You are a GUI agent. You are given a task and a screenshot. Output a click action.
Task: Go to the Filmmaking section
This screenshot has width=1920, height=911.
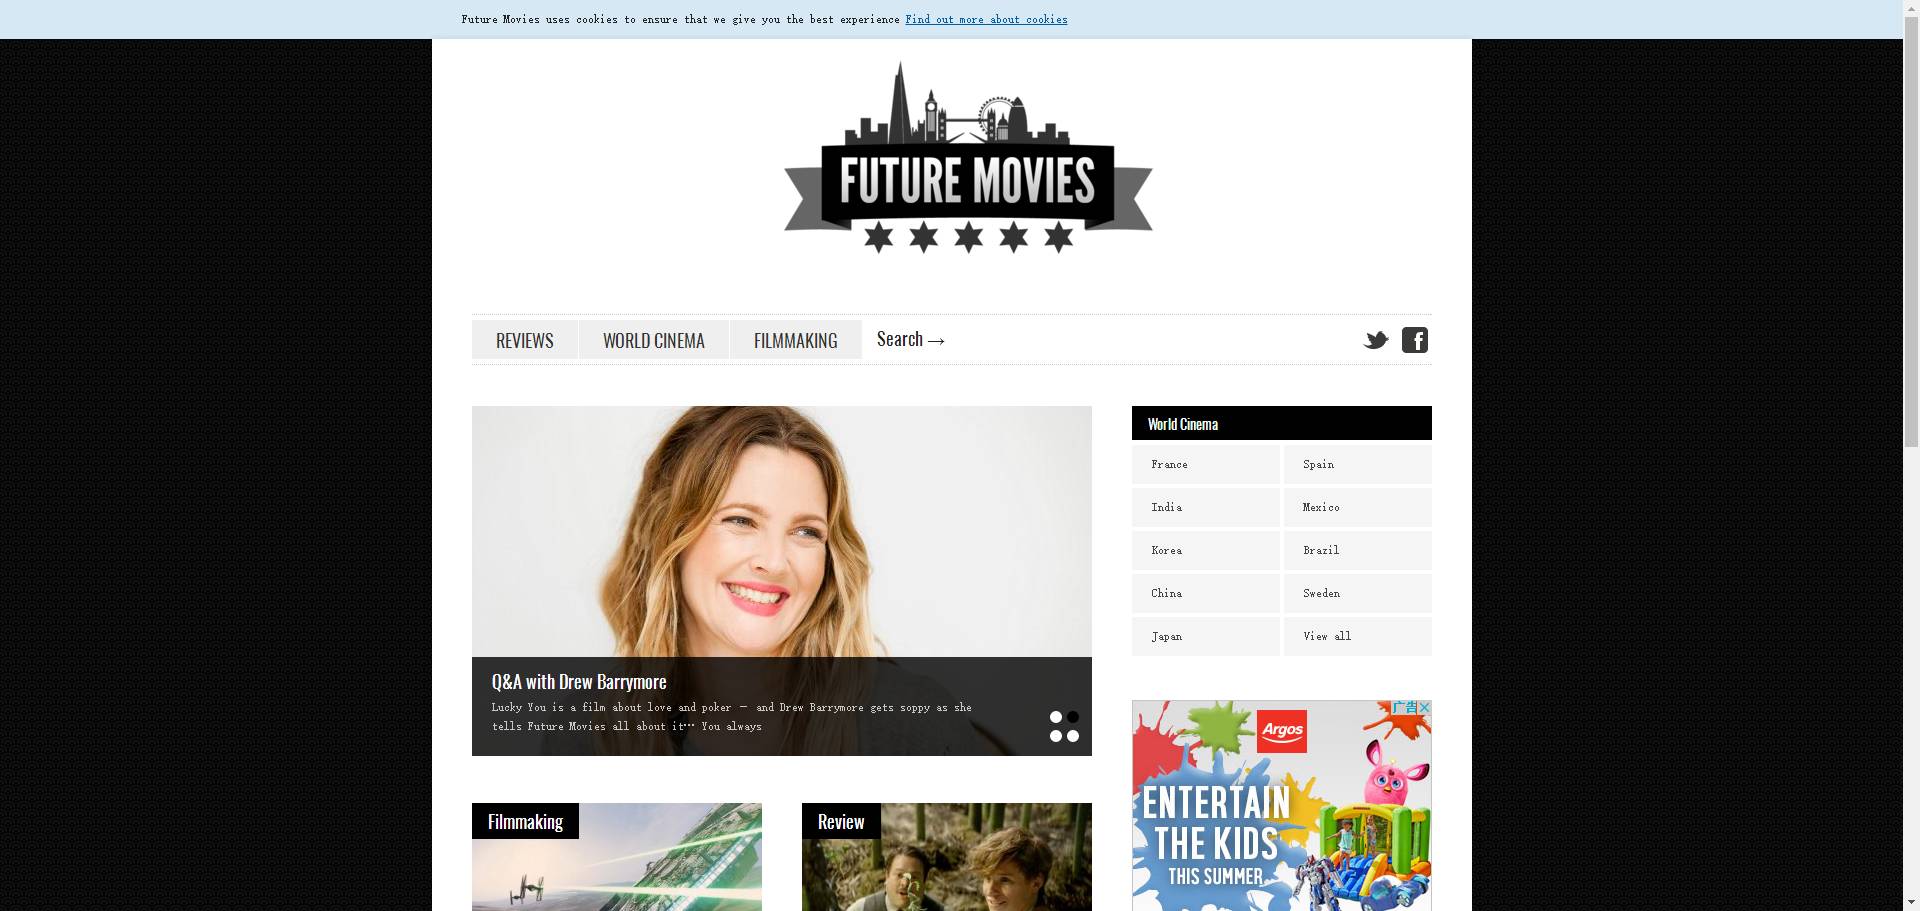(x=796, y=340)
